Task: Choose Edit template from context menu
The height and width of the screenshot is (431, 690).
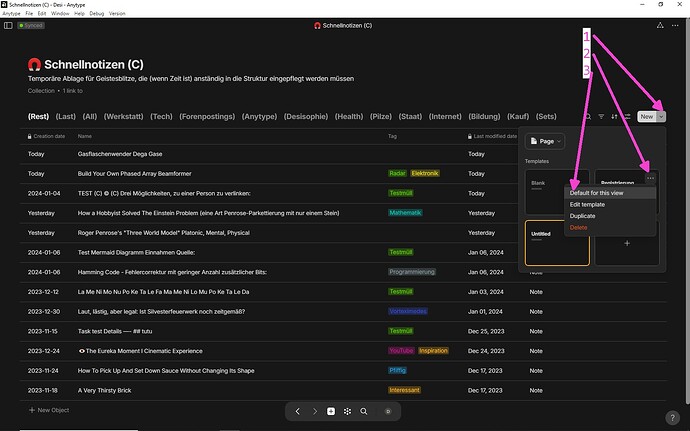Action: 610,204
